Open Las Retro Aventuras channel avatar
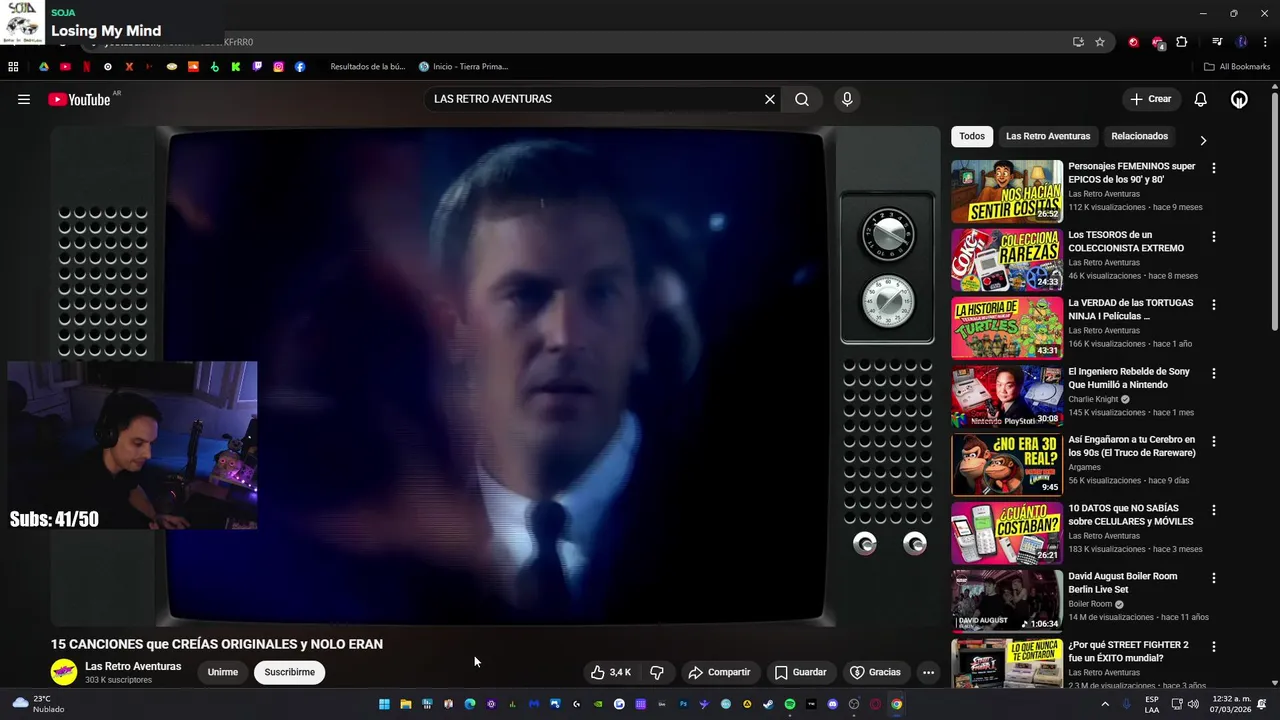This screenshot has width=1280, height=720. pos(64,672)
